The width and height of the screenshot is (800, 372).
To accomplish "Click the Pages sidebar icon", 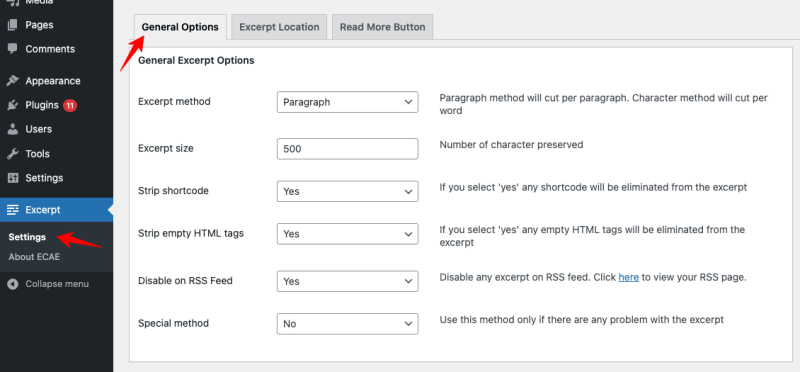I will [x=13, y=24].
